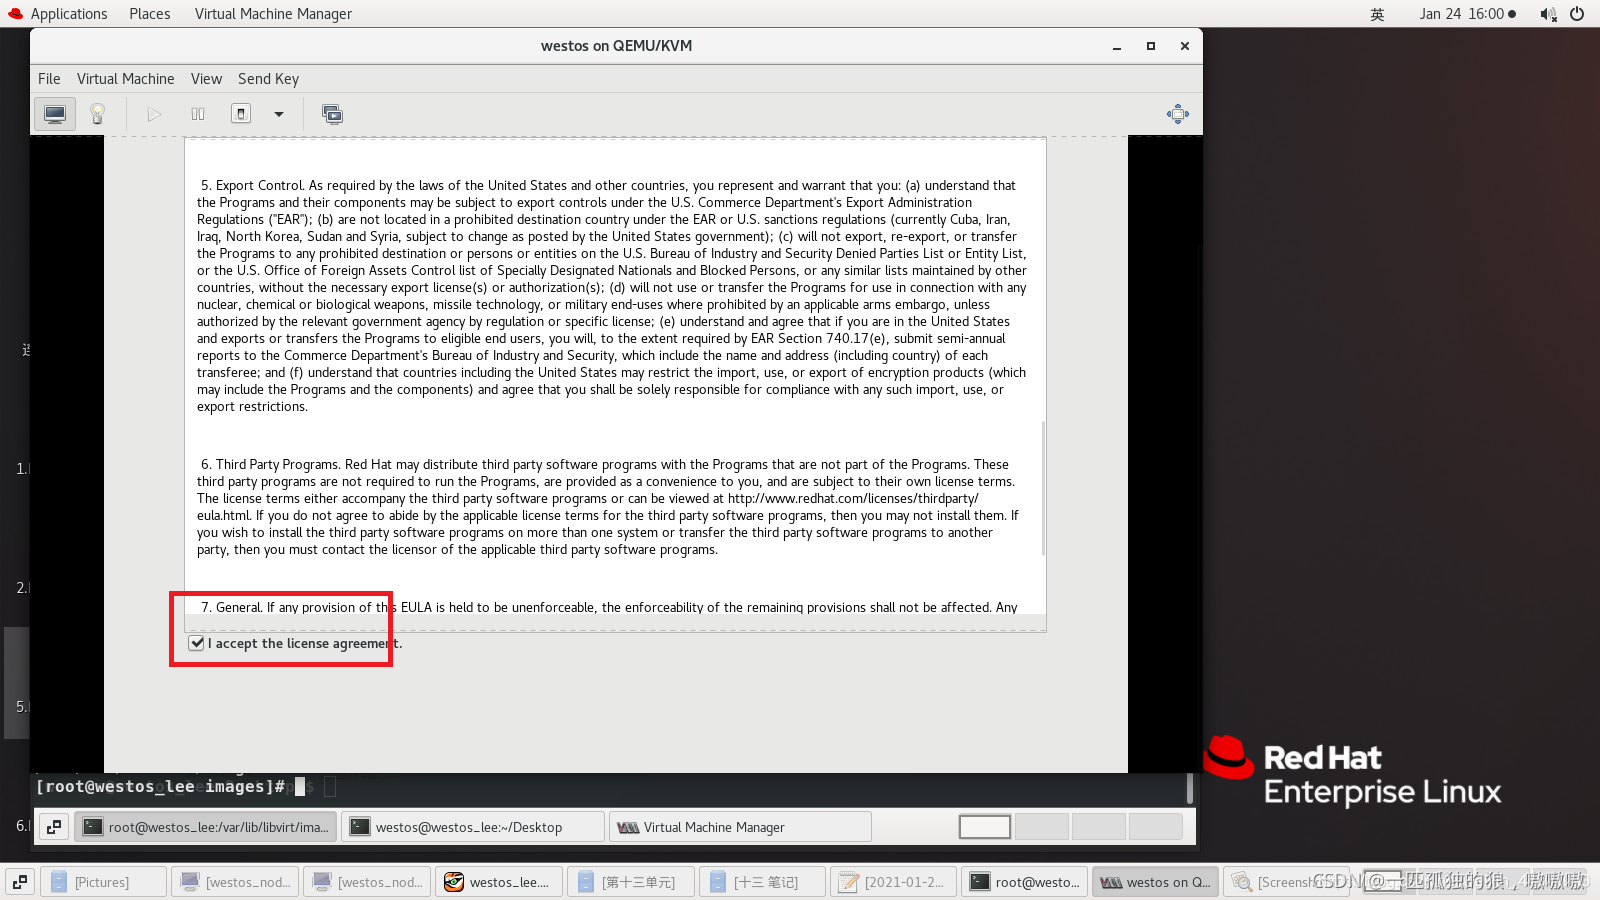
Task: Switch to inner Virtual Machine Manager task
Action: (x=740, y=827)
